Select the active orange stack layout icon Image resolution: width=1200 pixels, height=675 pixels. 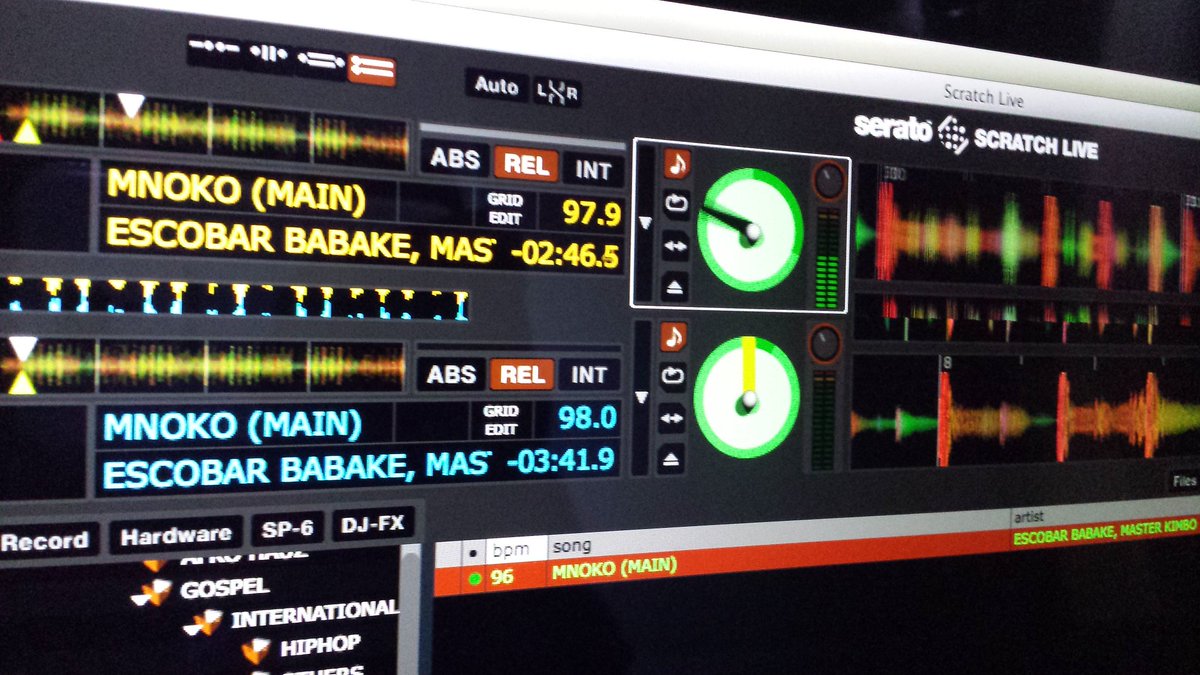[x=372, y=69]
